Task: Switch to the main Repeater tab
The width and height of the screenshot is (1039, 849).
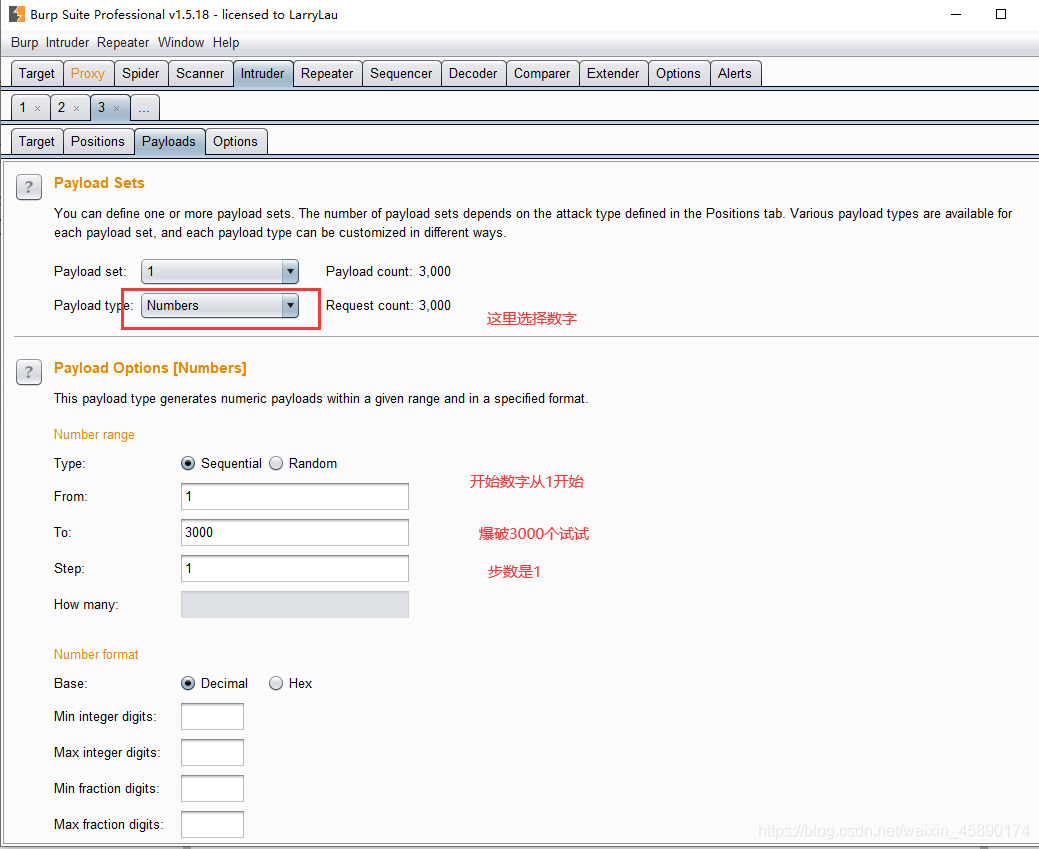Action: coord(327,74)
